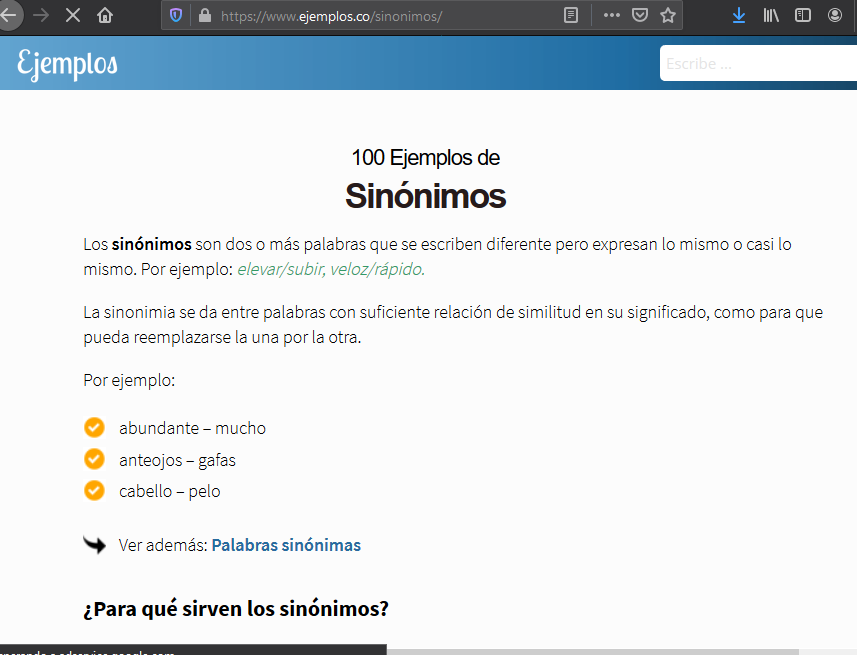Image resolution: width=857 pixels, height=655 pixels.
Task: Click the Escribe search field
Action: 758,63
